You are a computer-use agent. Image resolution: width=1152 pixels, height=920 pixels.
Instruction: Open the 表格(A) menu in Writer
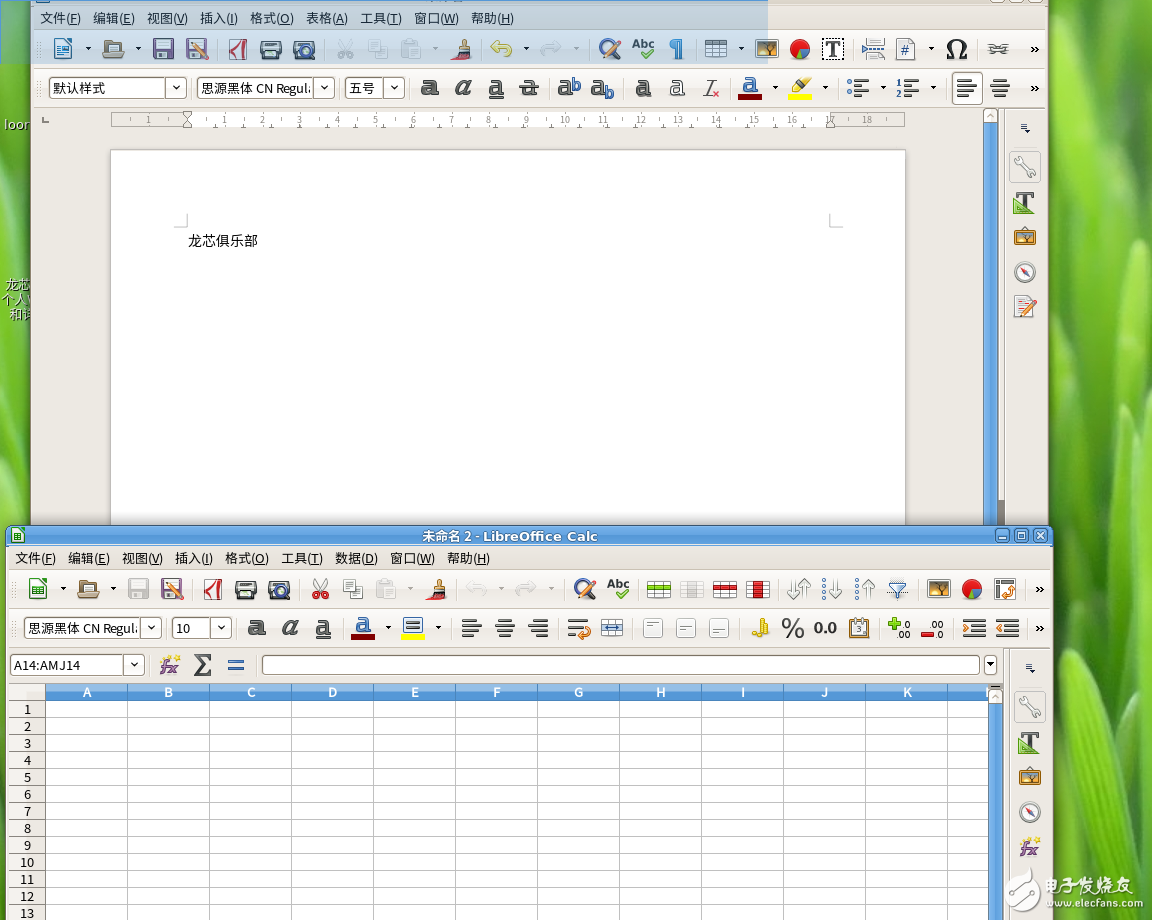click(x=326, y=18)
